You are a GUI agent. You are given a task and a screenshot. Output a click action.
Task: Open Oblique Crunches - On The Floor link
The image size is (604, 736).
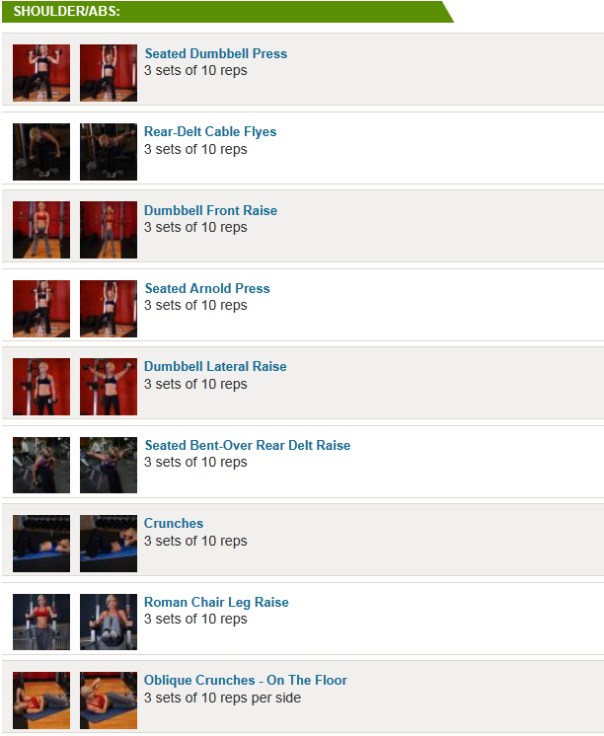pyautogui.click(x=245, y=680)
